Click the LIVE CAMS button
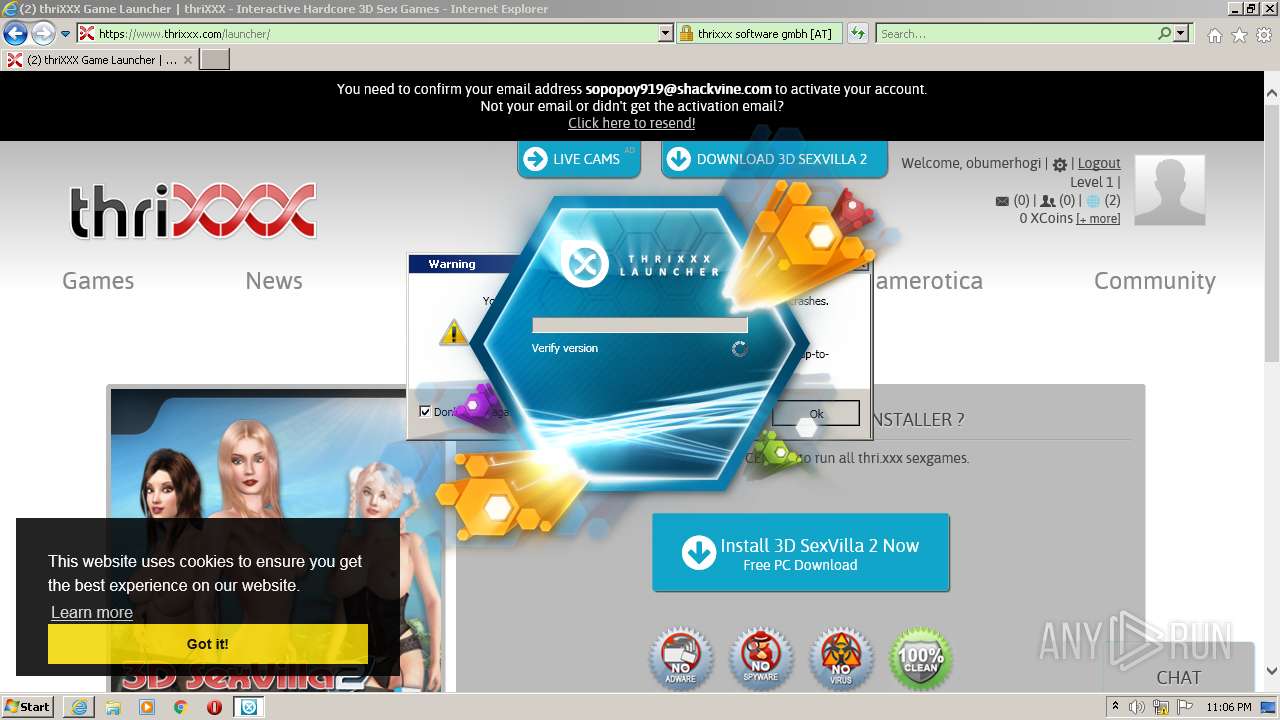 pyautogui.click(x=579, y=159)
